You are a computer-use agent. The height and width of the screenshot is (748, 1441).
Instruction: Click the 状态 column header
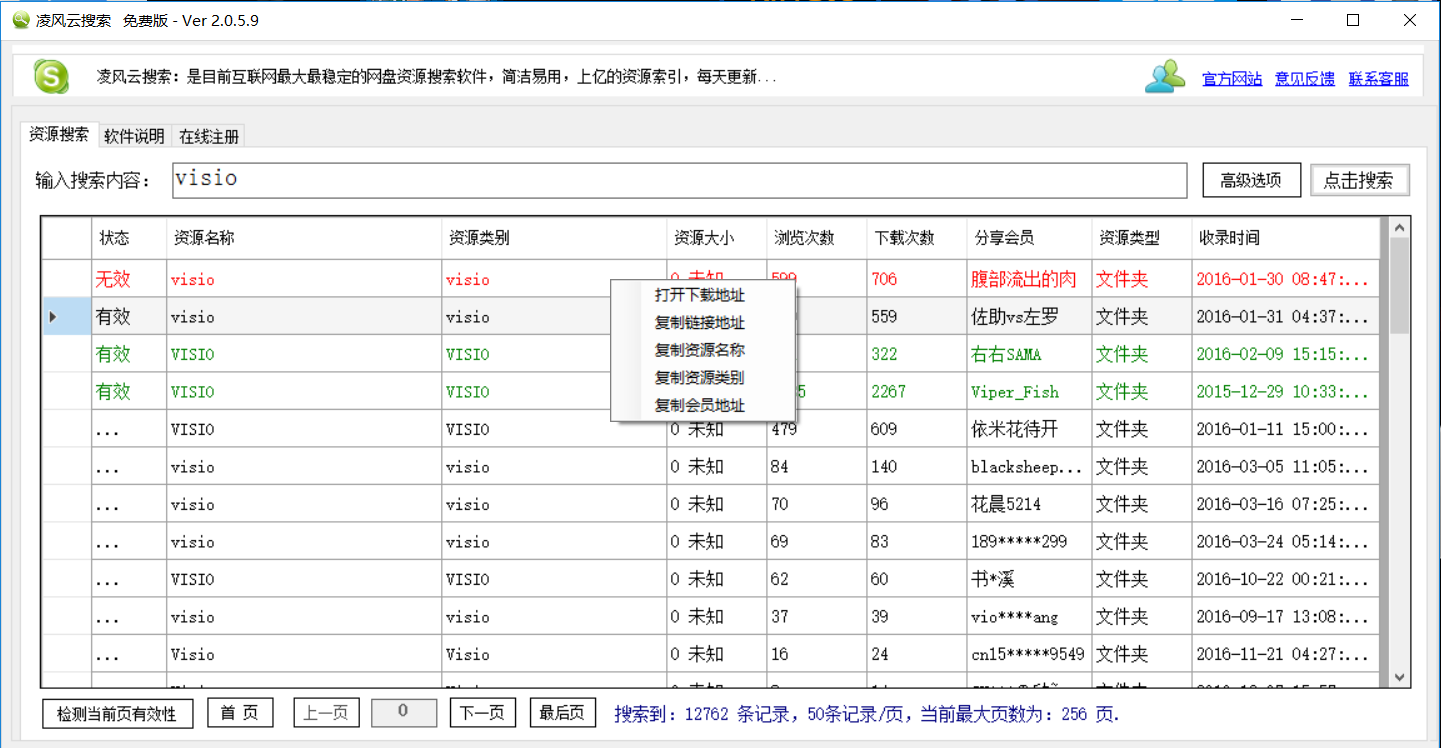tap(129, 238)
